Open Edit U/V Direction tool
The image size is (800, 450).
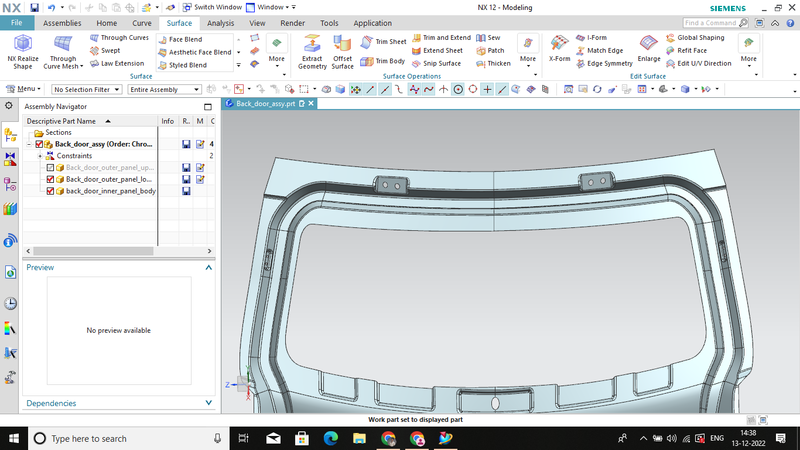[x=698, y=63]
